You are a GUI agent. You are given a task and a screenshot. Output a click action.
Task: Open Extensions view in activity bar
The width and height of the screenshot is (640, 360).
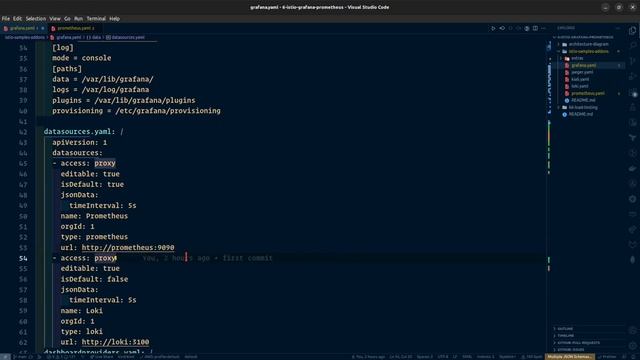(633, 93)
